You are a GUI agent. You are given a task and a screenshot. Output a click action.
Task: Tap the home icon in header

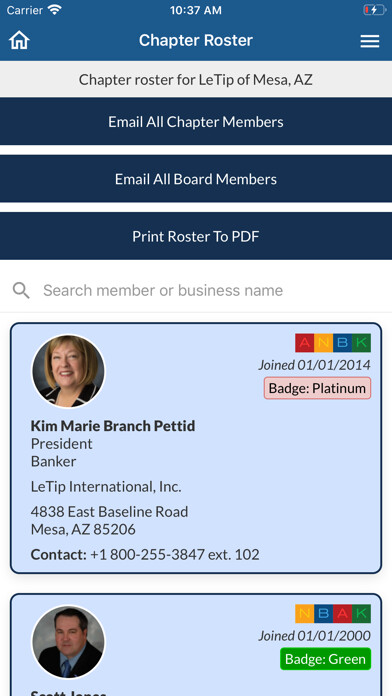(19, 40)
